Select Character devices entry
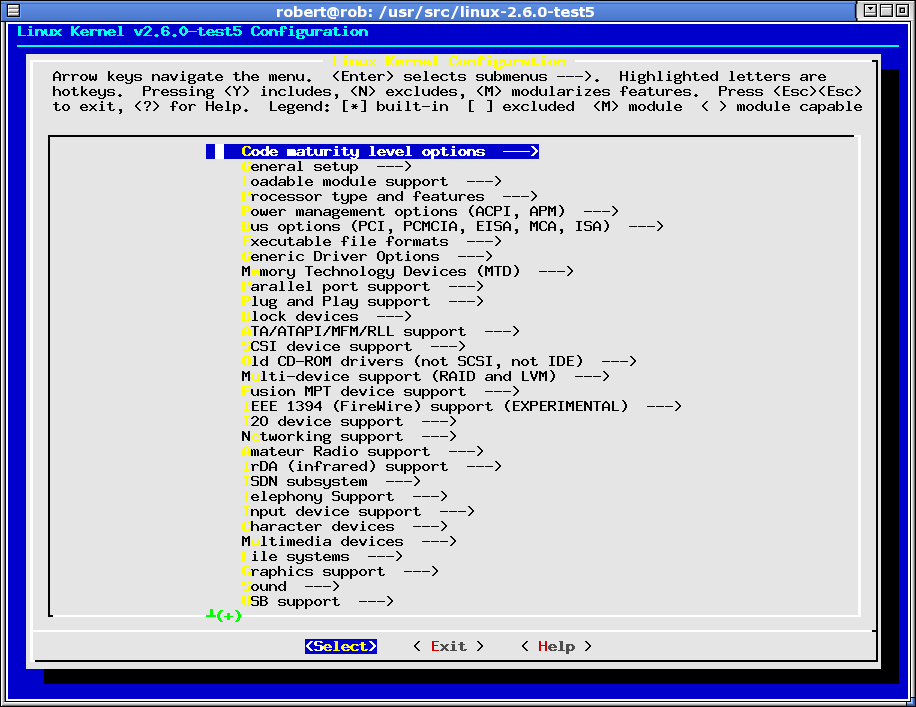The image size is (916, 707). (x=345, y=527)
